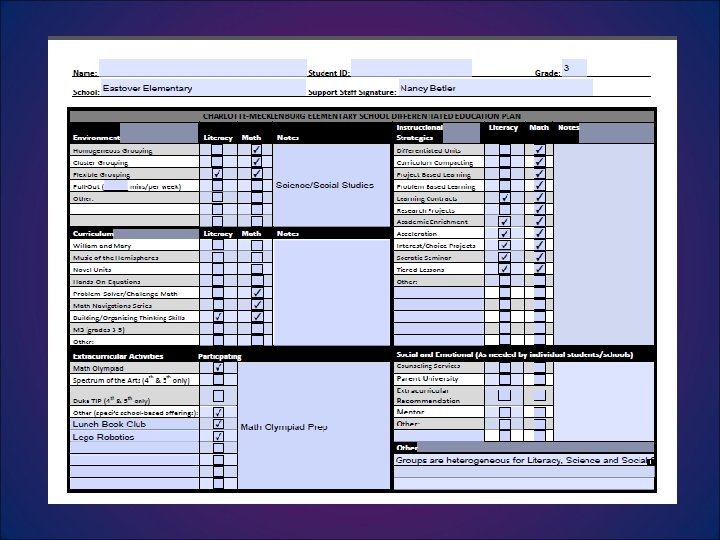720x540 pixels.
Task: Edit the Lego Robotics entry
Action: coord(134,436)
